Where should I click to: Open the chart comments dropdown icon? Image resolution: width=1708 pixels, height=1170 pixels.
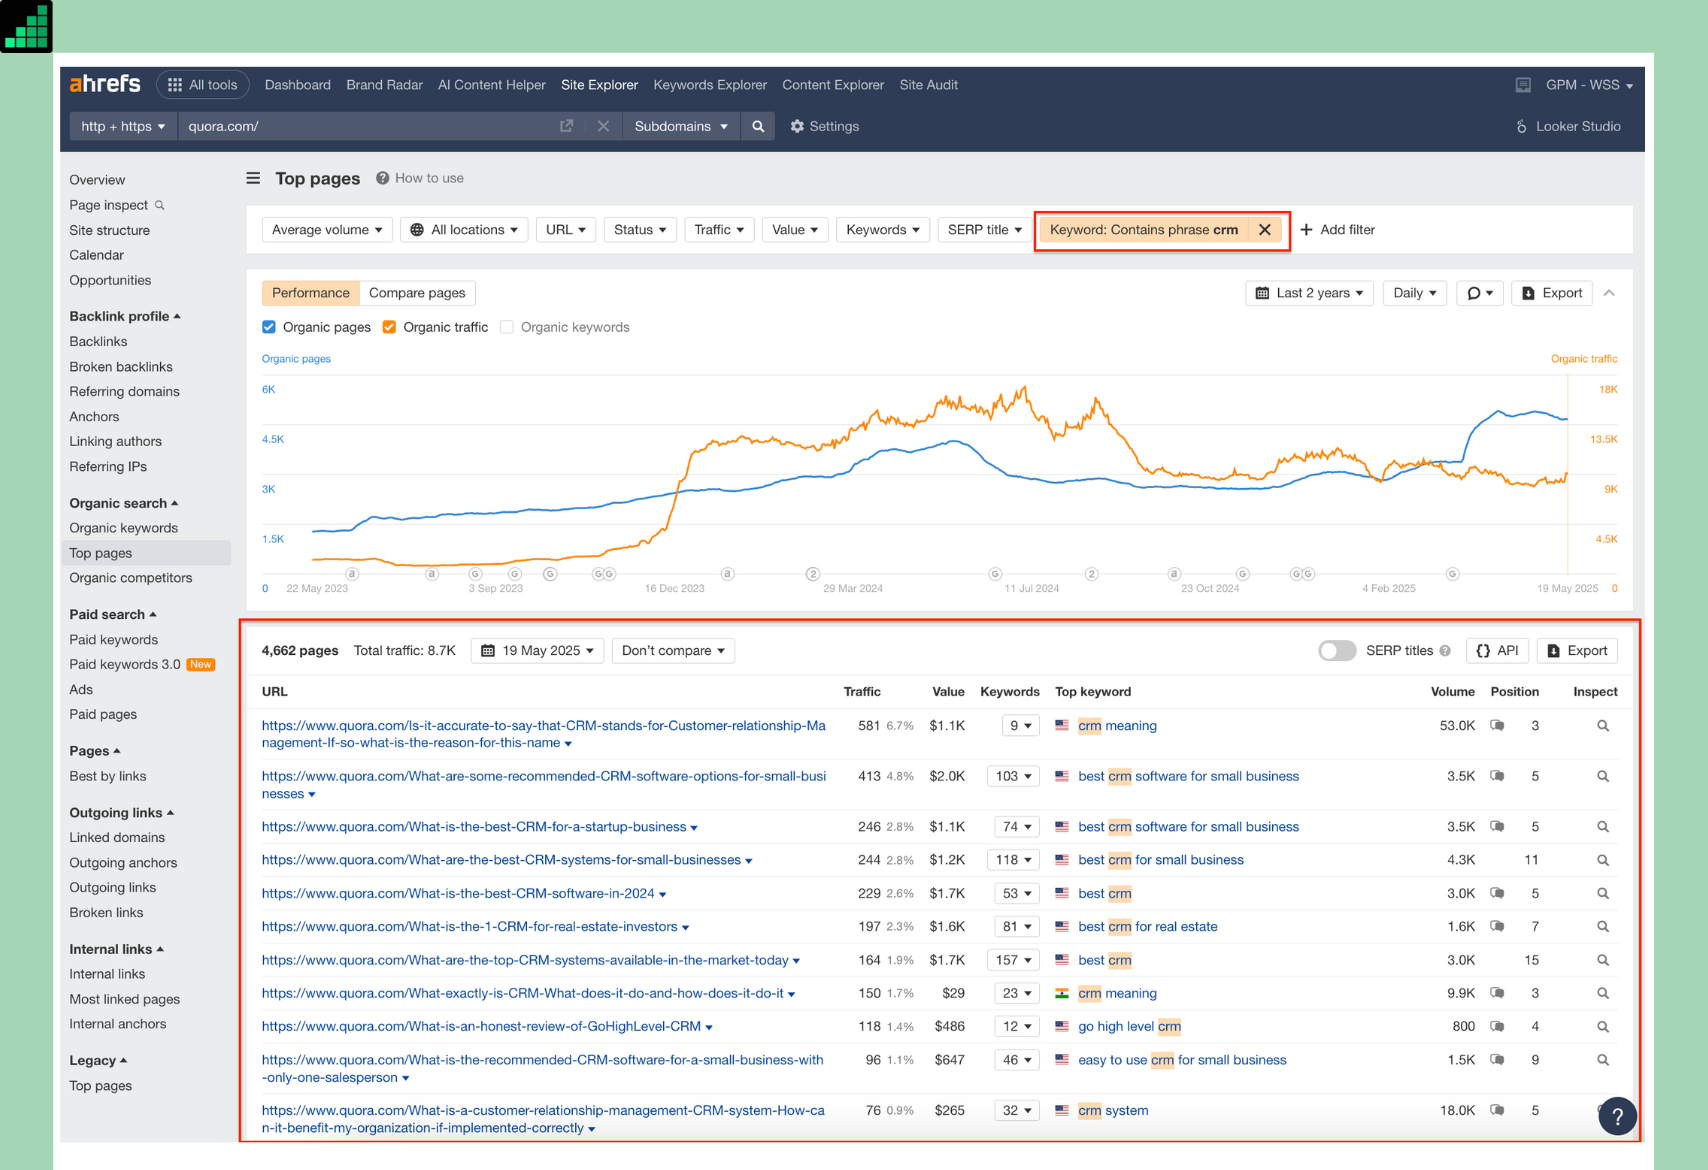coord(1480,293)
